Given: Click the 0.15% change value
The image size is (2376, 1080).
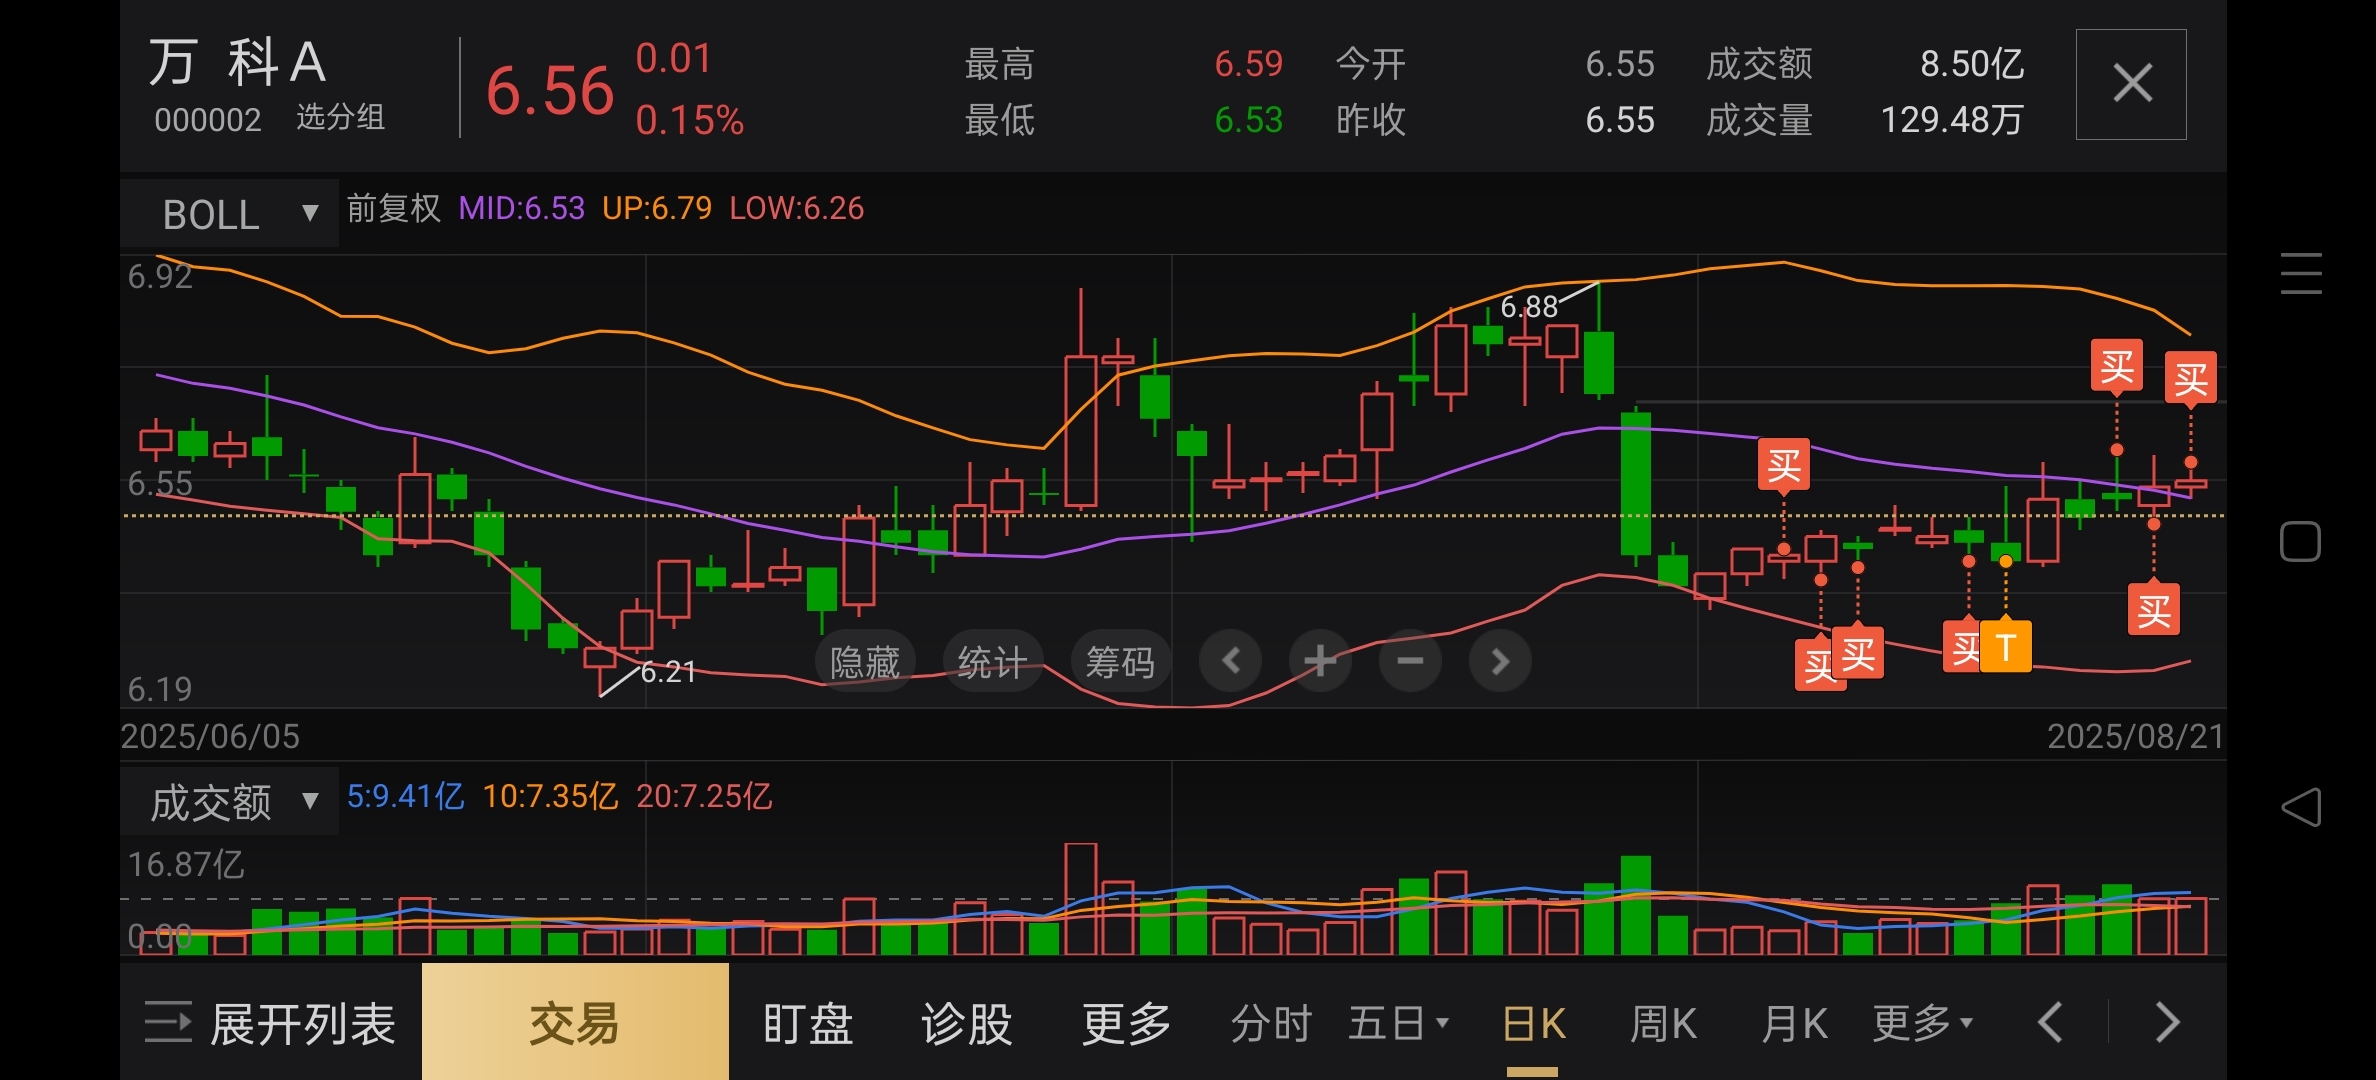Looking at the screenshot, I should click(x=690, y=121).
